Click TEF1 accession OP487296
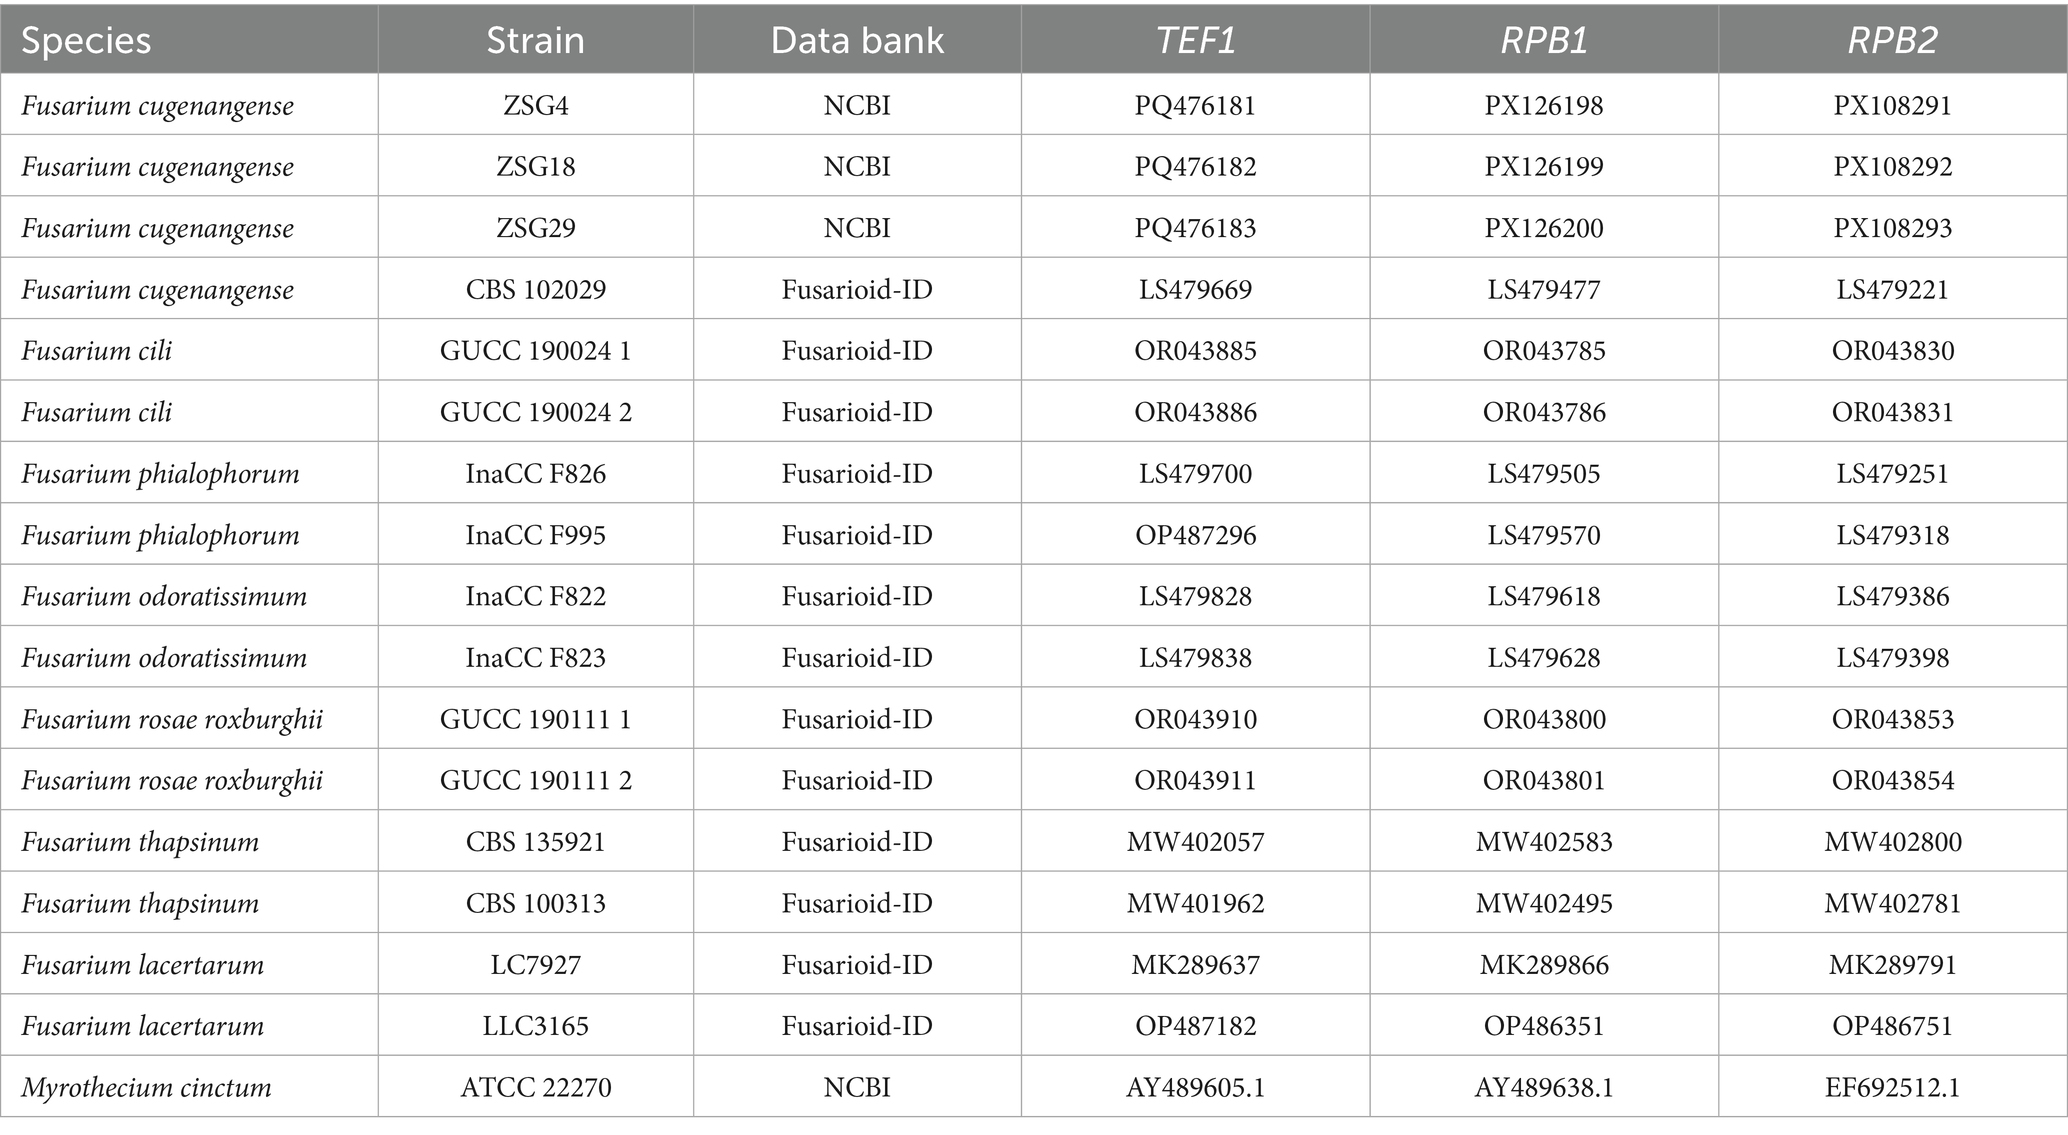 click(1195, 535)
